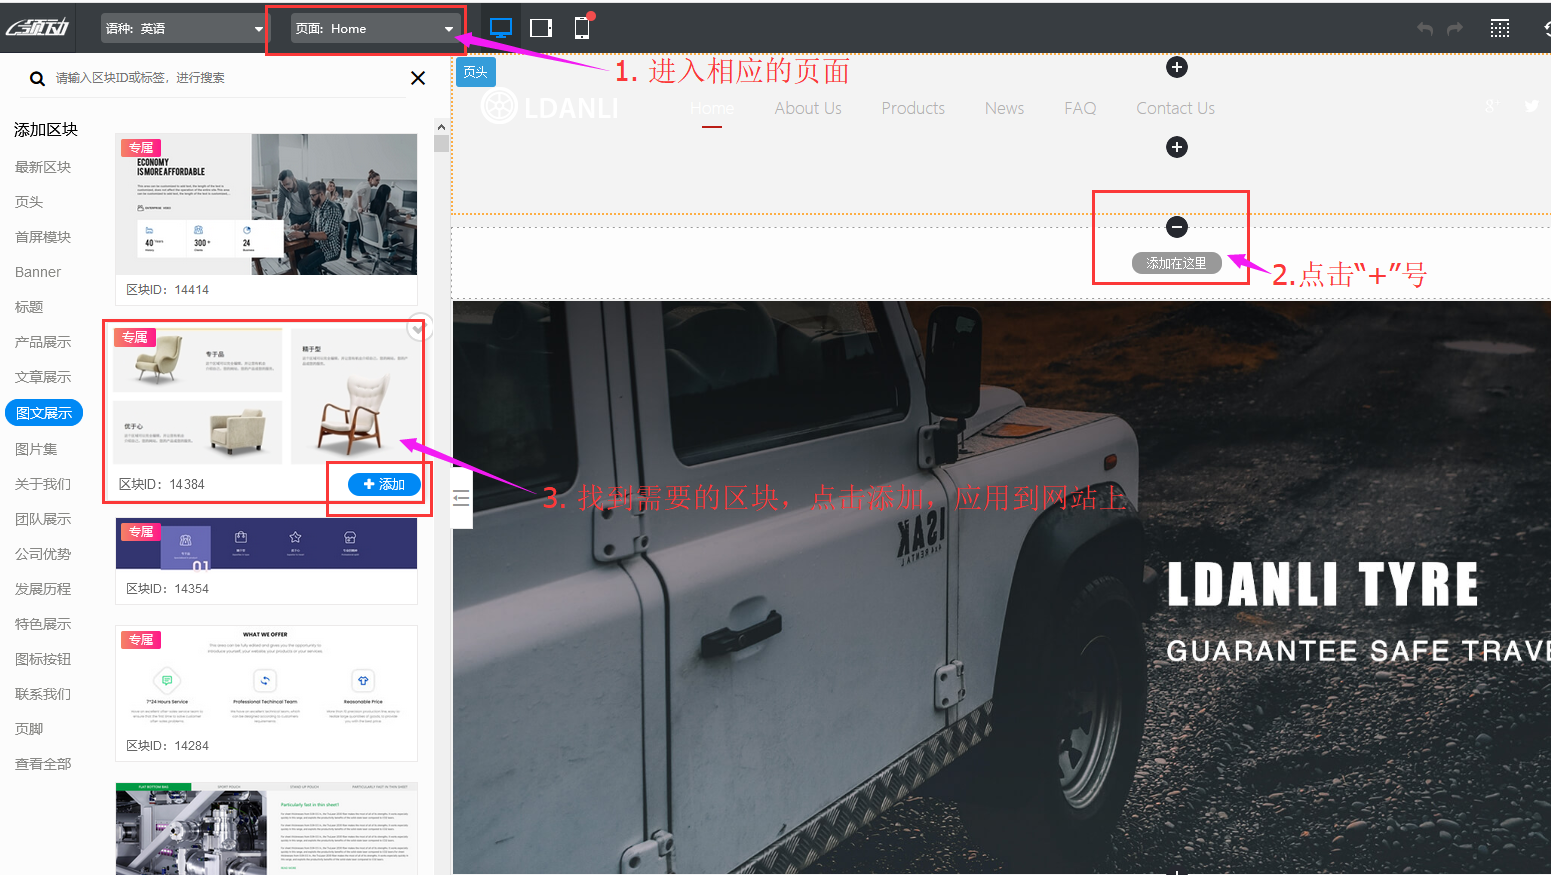Switch to tablet preview mode
This screenshot has width=1551, height=875.
541,28
